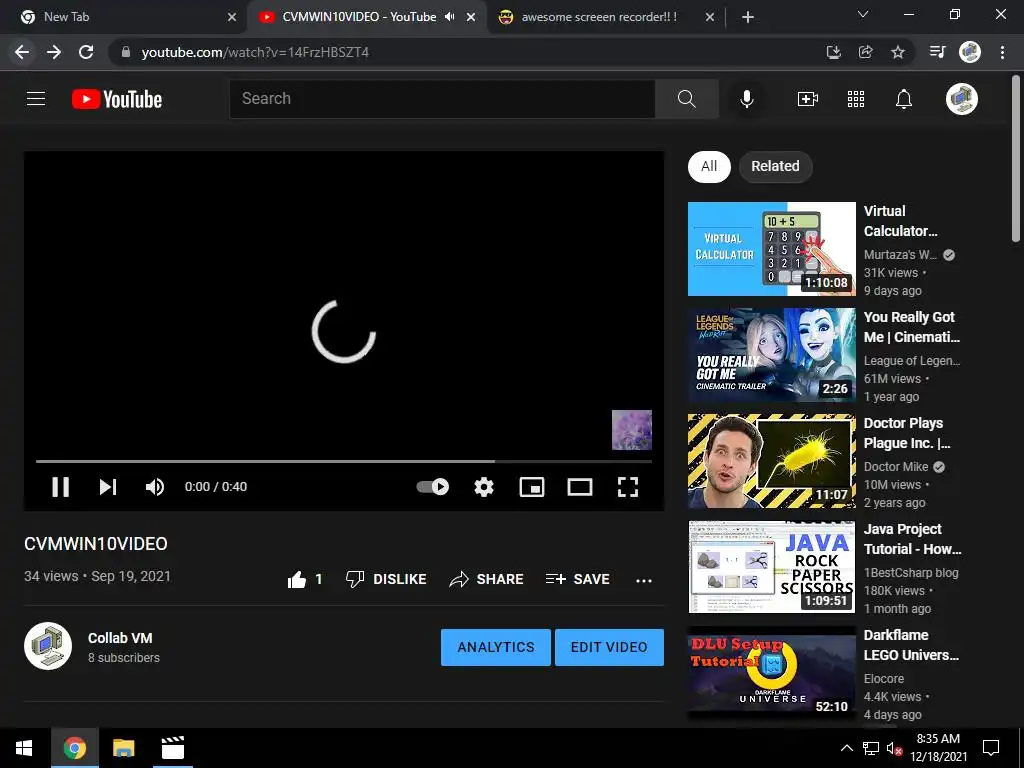Pause the video
Screen dimensions: 1024x768
(x=61, y=487)
